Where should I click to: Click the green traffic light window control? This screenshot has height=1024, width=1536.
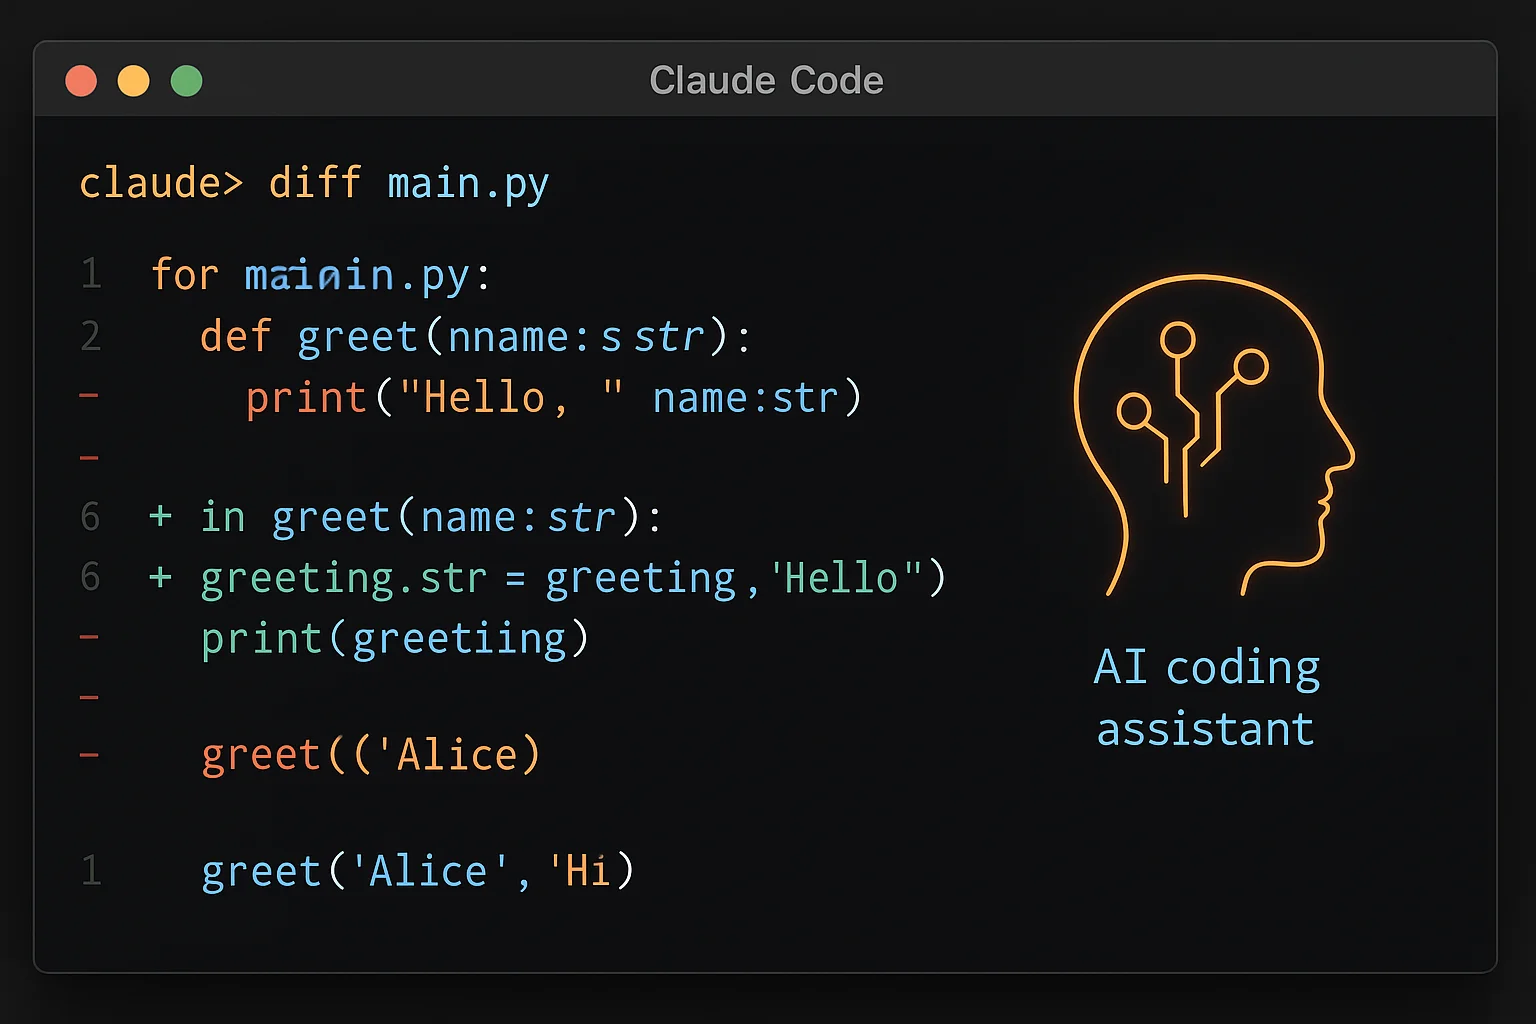(186, 80)
